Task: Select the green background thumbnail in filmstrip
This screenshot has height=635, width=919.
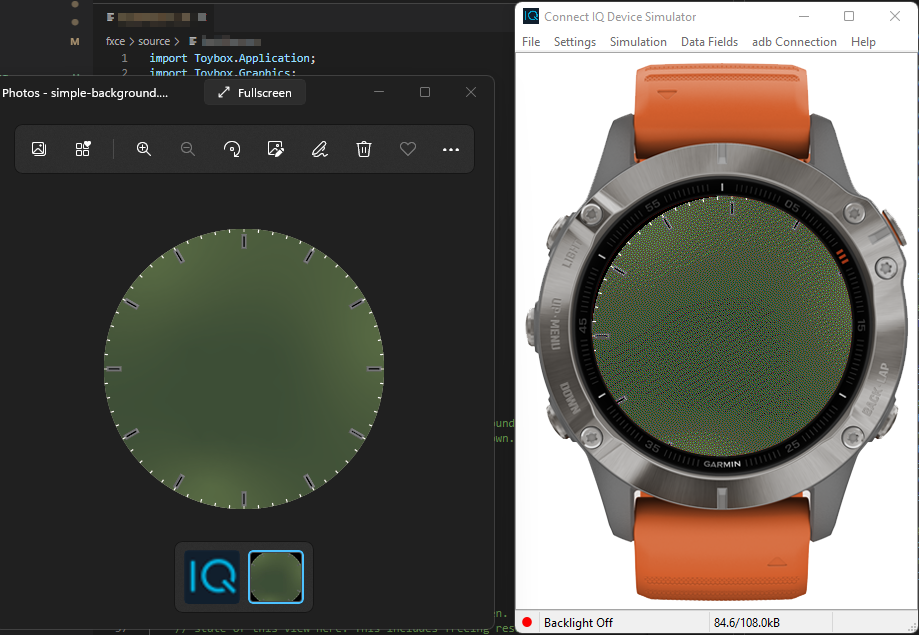Action: point(276,577)
